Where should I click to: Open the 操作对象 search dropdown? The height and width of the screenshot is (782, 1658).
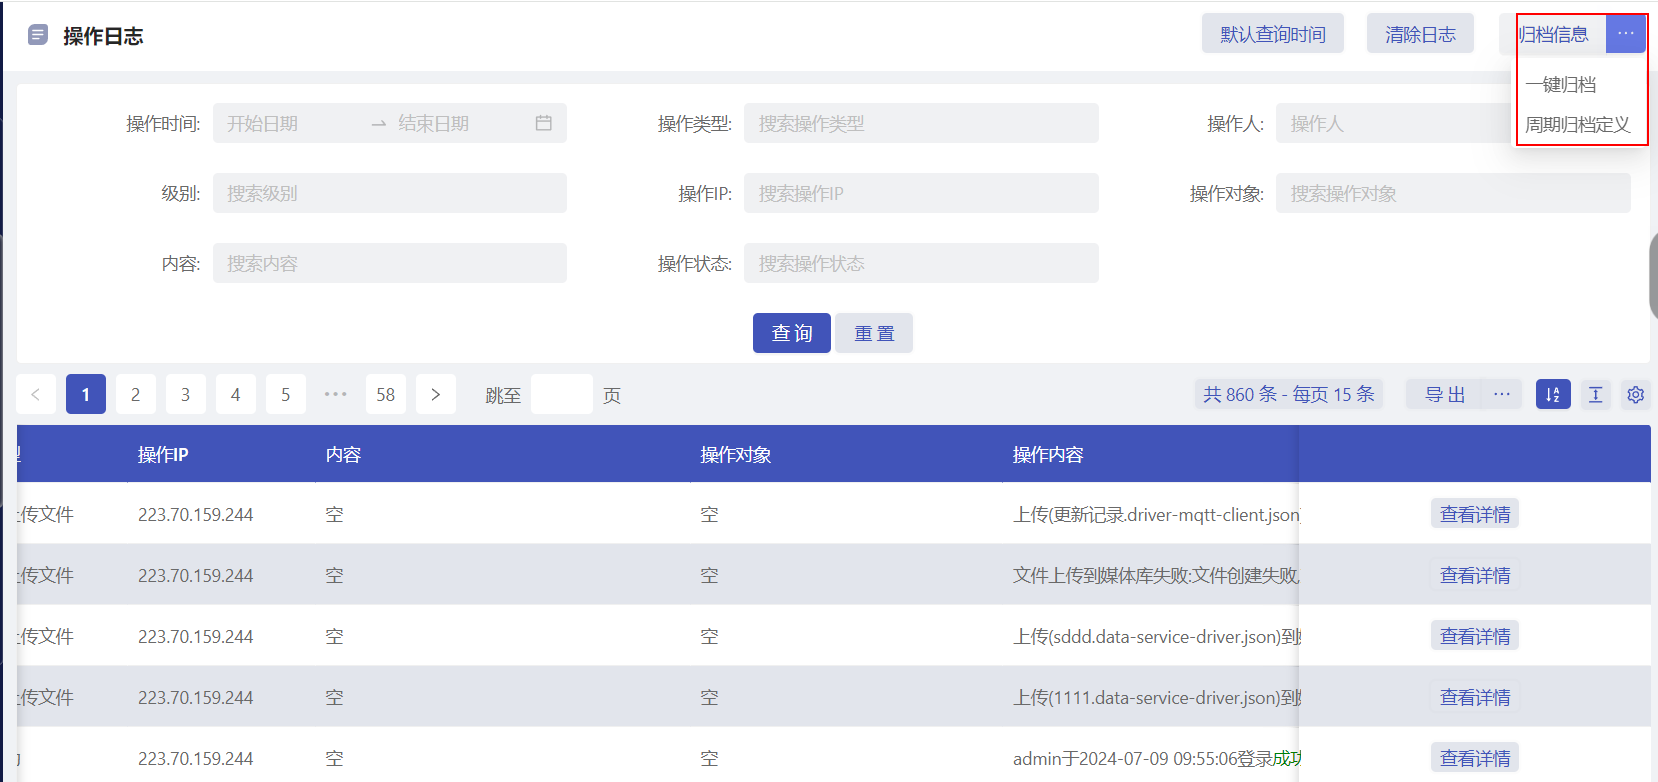click(1453, 193)
